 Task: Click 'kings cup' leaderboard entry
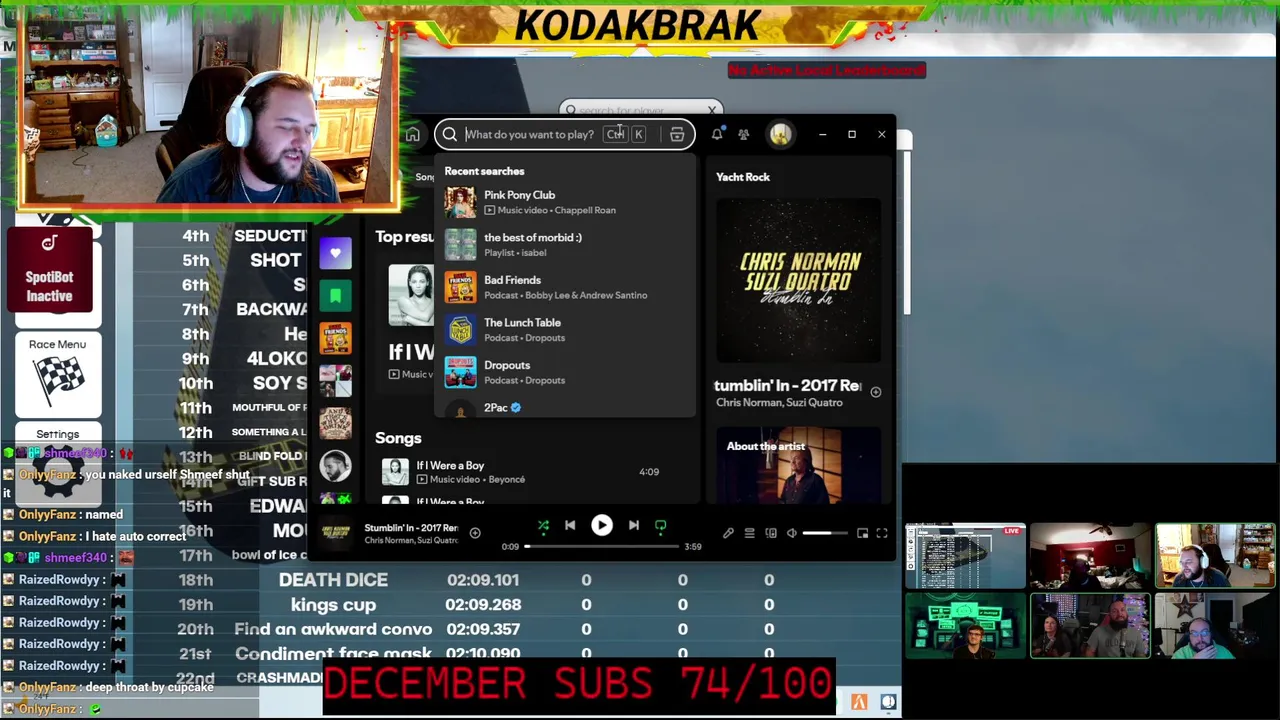(333, 605)
